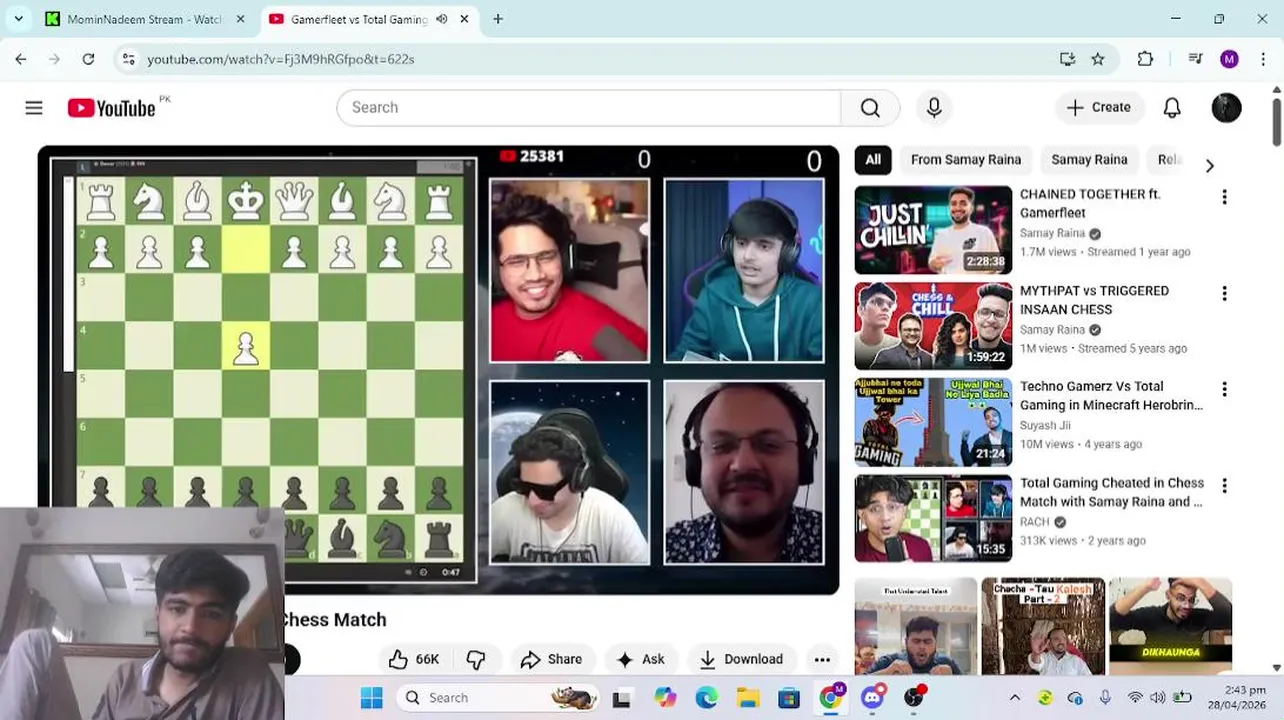Open OBS Studio from taskbar

point(914,698)
